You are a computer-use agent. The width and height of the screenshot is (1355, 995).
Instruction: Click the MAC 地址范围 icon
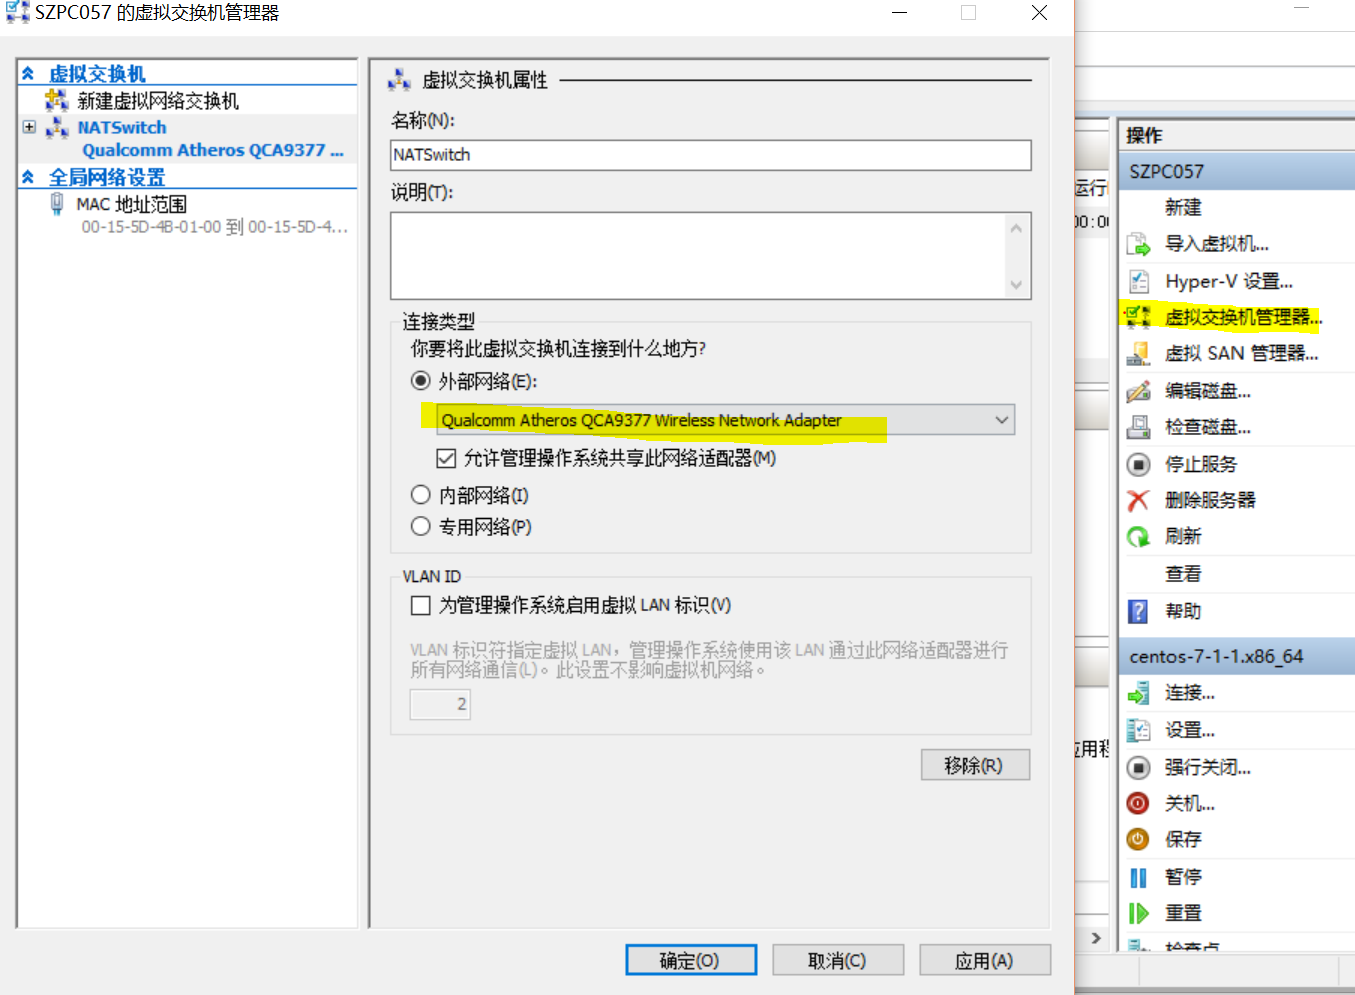[57, 204]
